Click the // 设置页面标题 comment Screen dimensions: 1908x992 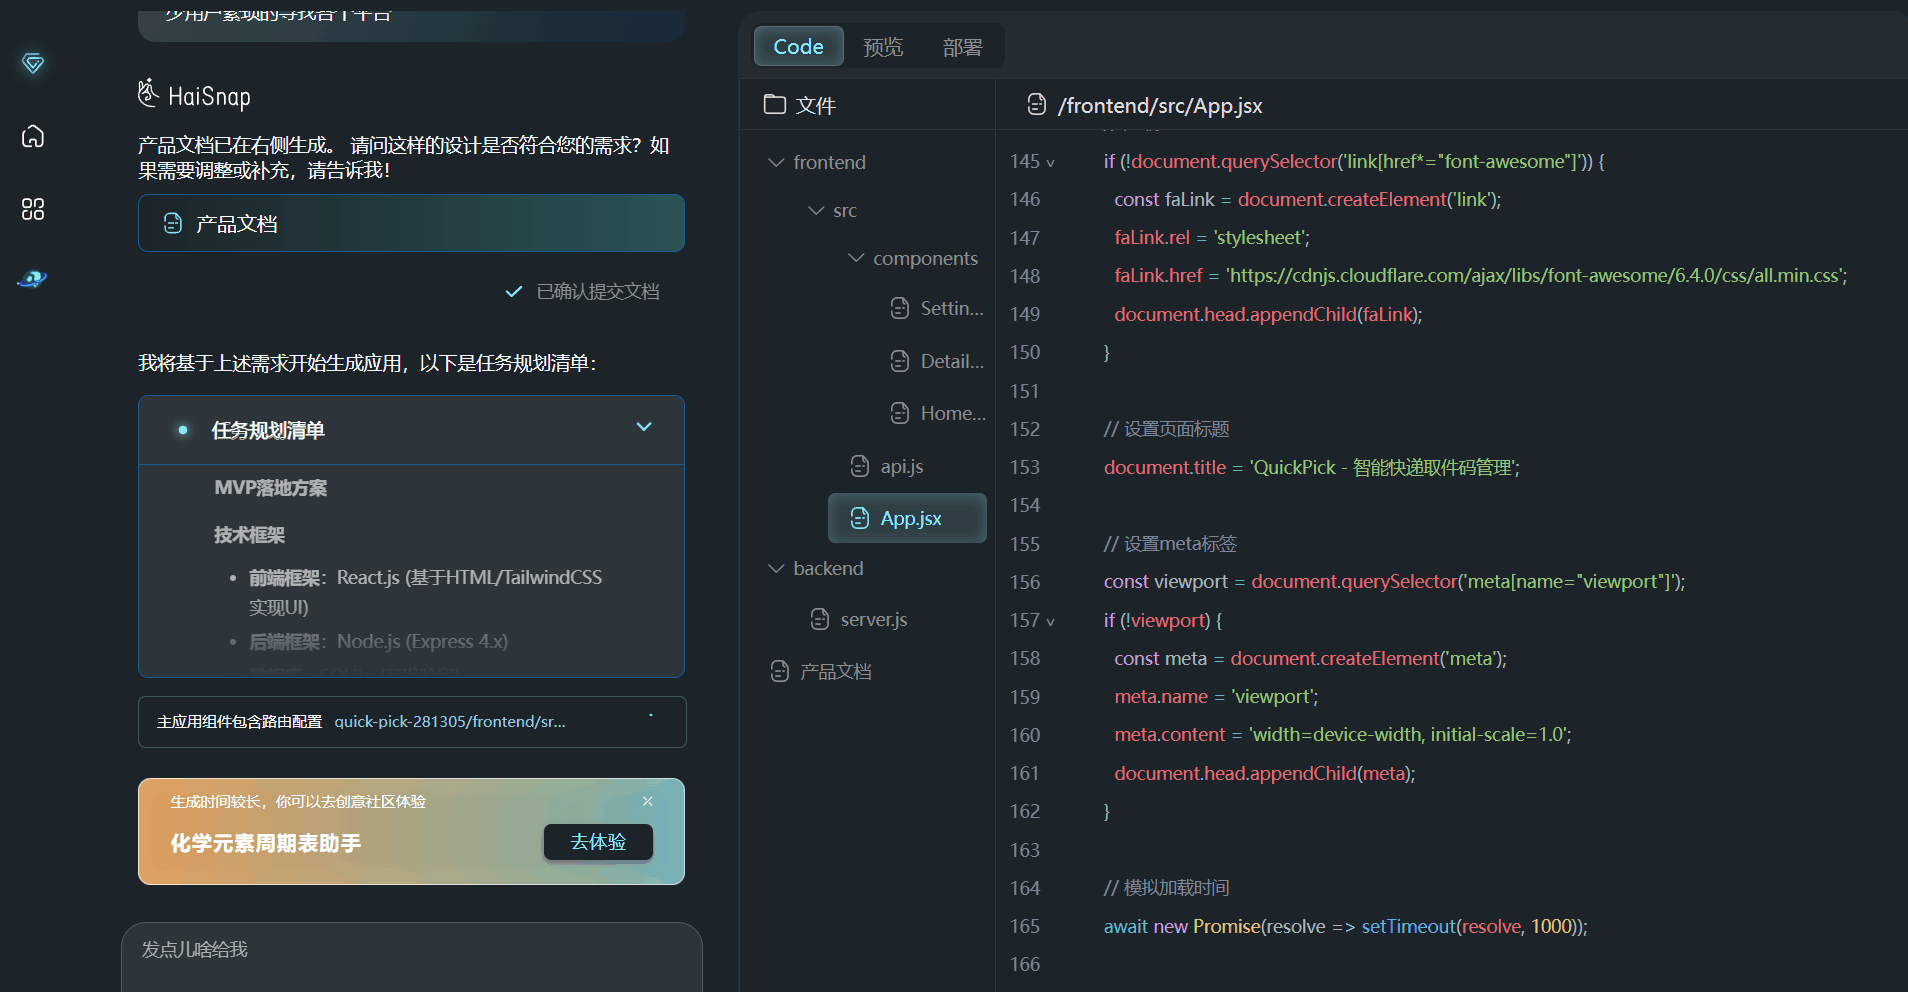tap(1167, 429)
